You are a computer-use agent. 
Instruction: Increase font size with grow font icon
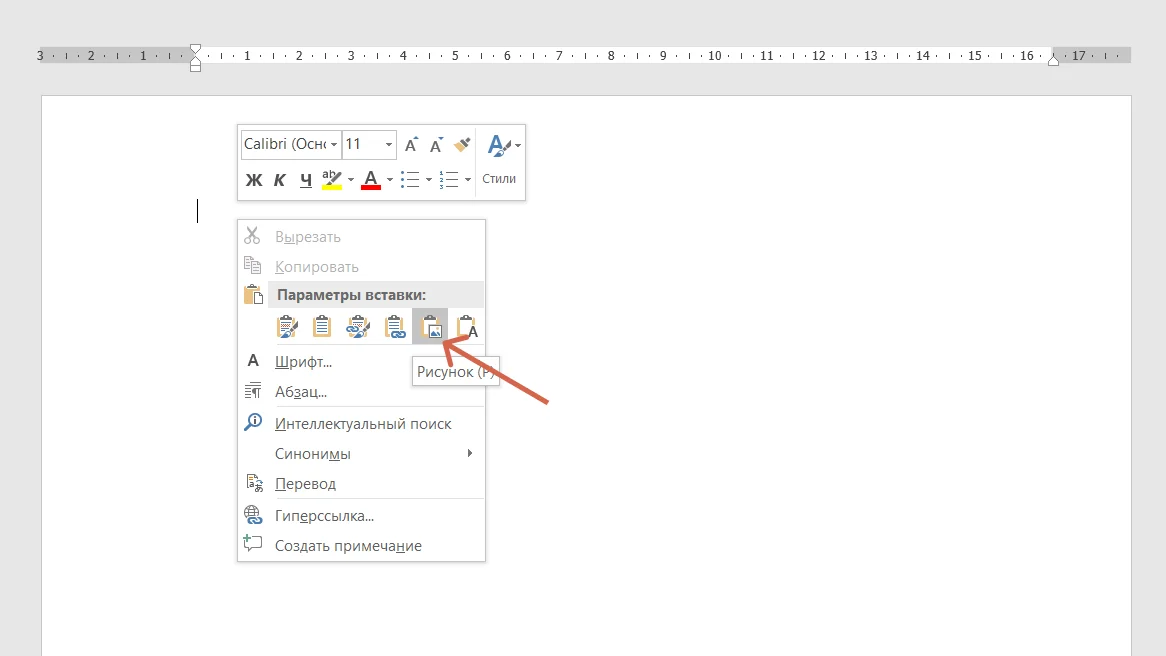tap(411, 145)
